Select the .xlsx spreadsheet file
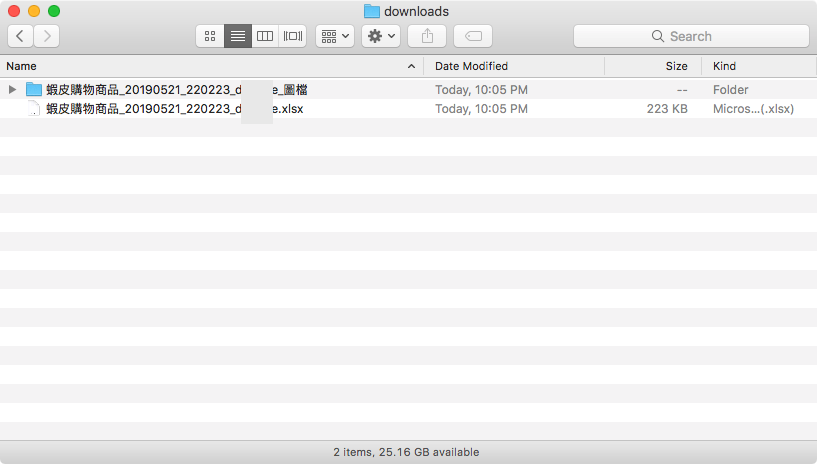 pos(175,109)
